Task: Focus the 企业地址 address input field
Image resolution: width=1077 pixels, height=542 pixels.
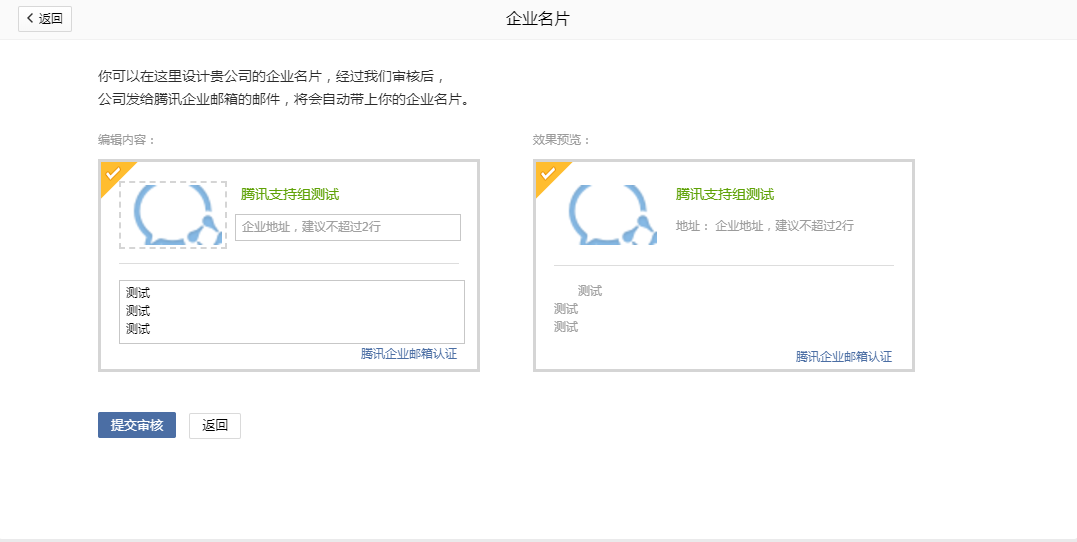Action: (x=347, y=227)
